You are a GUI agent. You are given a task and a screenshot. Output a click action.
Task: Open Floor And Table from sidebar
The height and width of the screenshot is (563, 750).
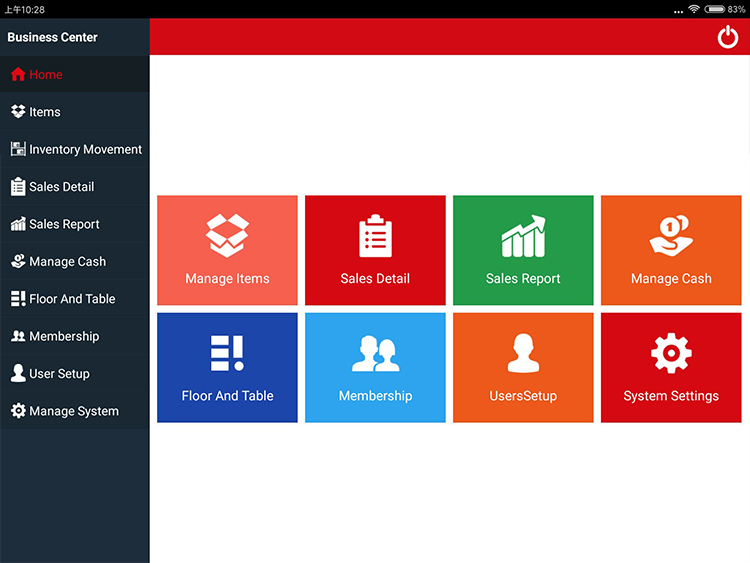pos(71,299)
